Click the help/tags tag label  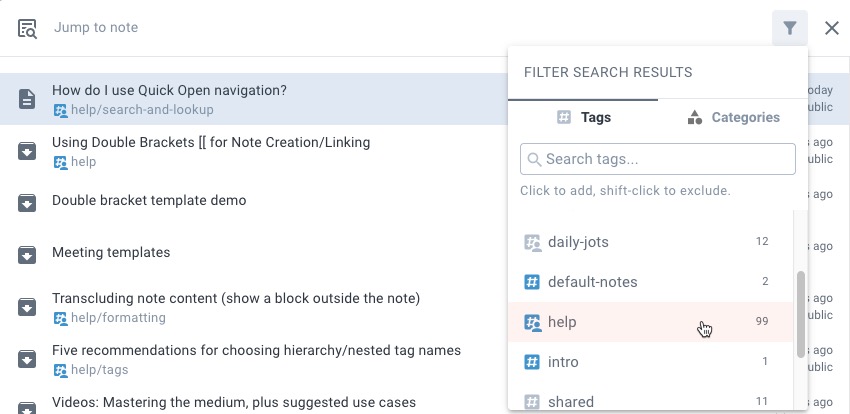click(100, 370)
